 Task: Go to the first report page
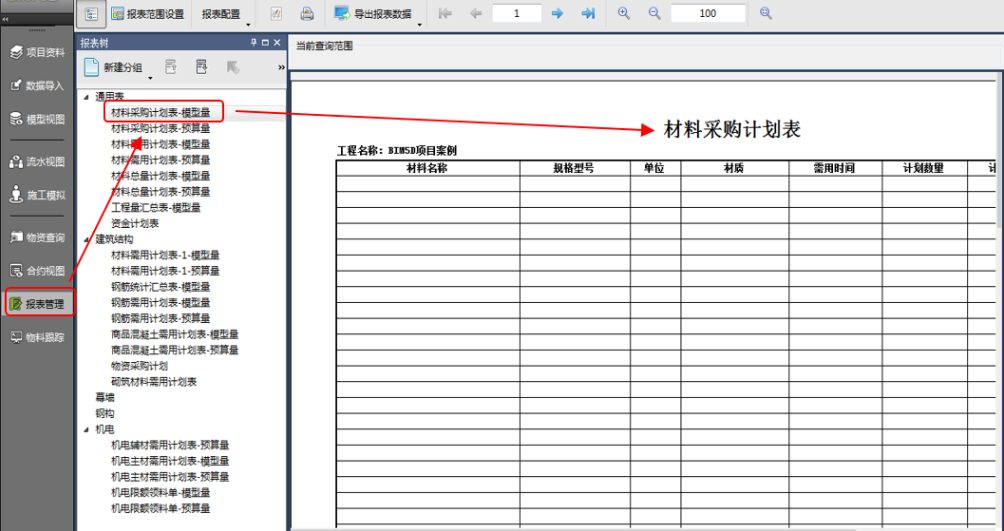coord(445,13)
